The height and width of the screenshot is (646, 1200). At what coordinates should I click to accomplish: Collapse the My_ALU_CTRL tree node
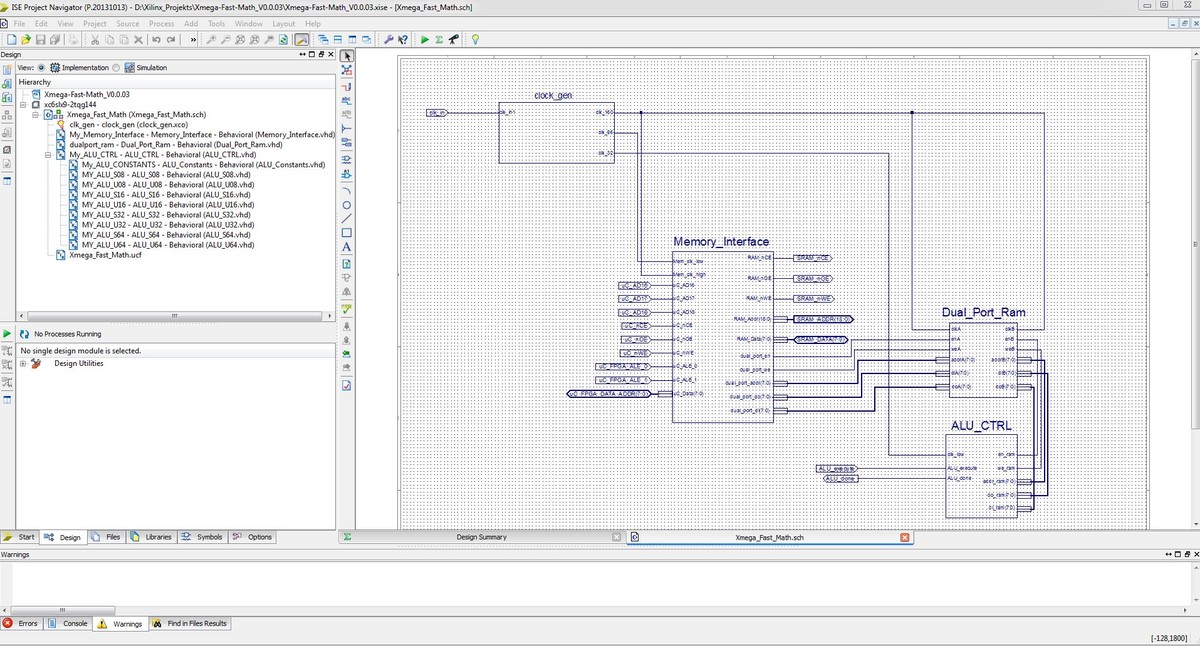click(48, 155)
